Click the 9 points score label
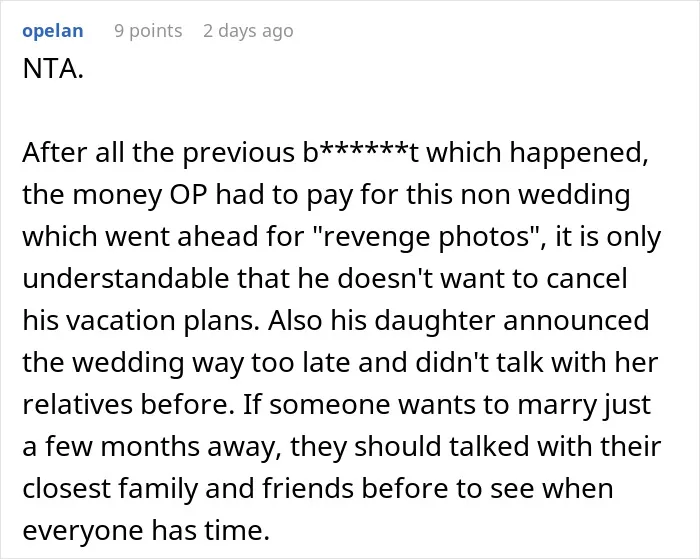Viewport: 700px width, 559px height. [148, 31]
